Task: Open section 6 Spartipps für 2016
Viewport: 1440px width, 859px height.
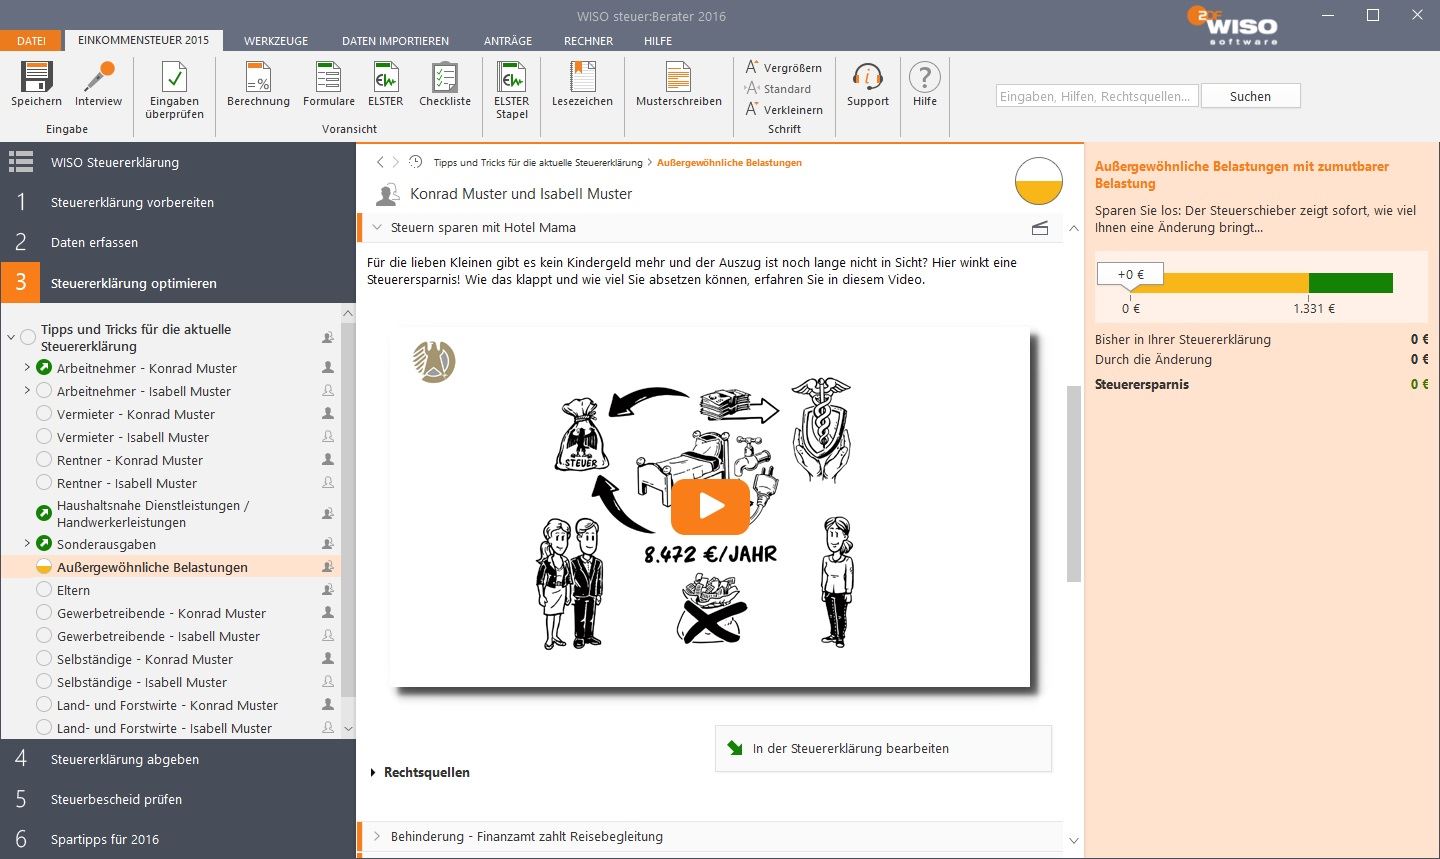Action: click(178, 839)
